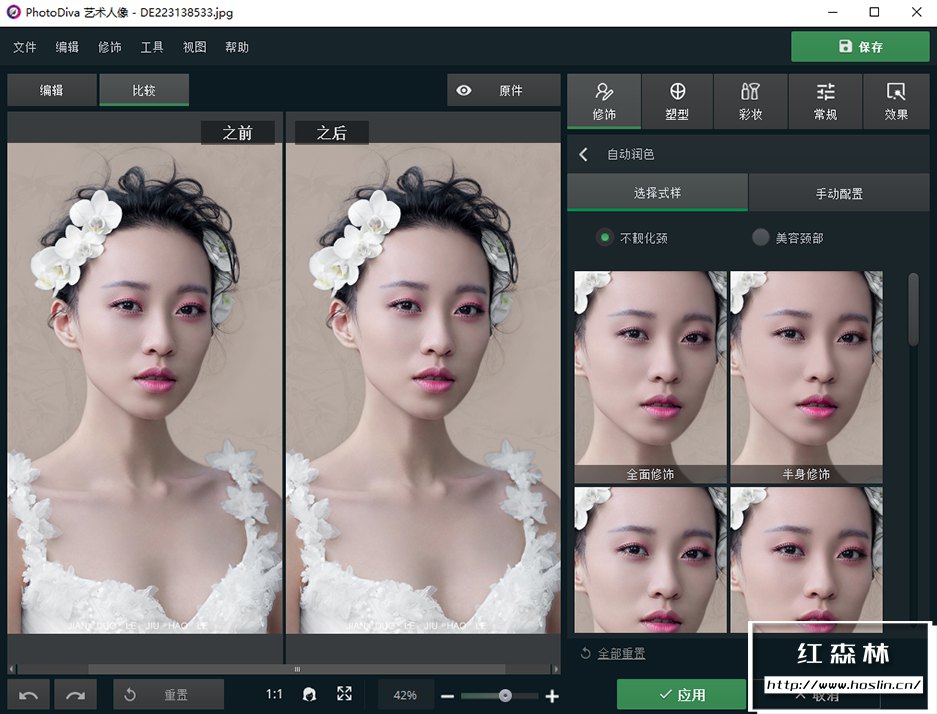Open the 42% zoom level box
Image resolution: width=937 pixels, height=714 pixels.
pos(405,695)
